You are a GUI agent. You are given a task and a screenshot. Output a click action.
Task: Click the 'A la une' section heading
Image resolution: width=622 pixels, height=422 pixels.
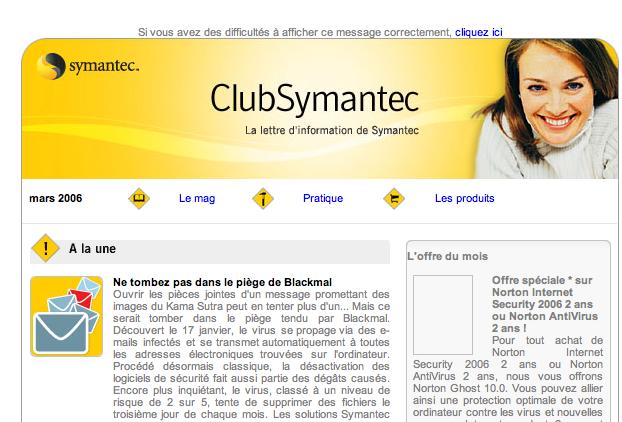pyautogui.click(x=92, y=249)
